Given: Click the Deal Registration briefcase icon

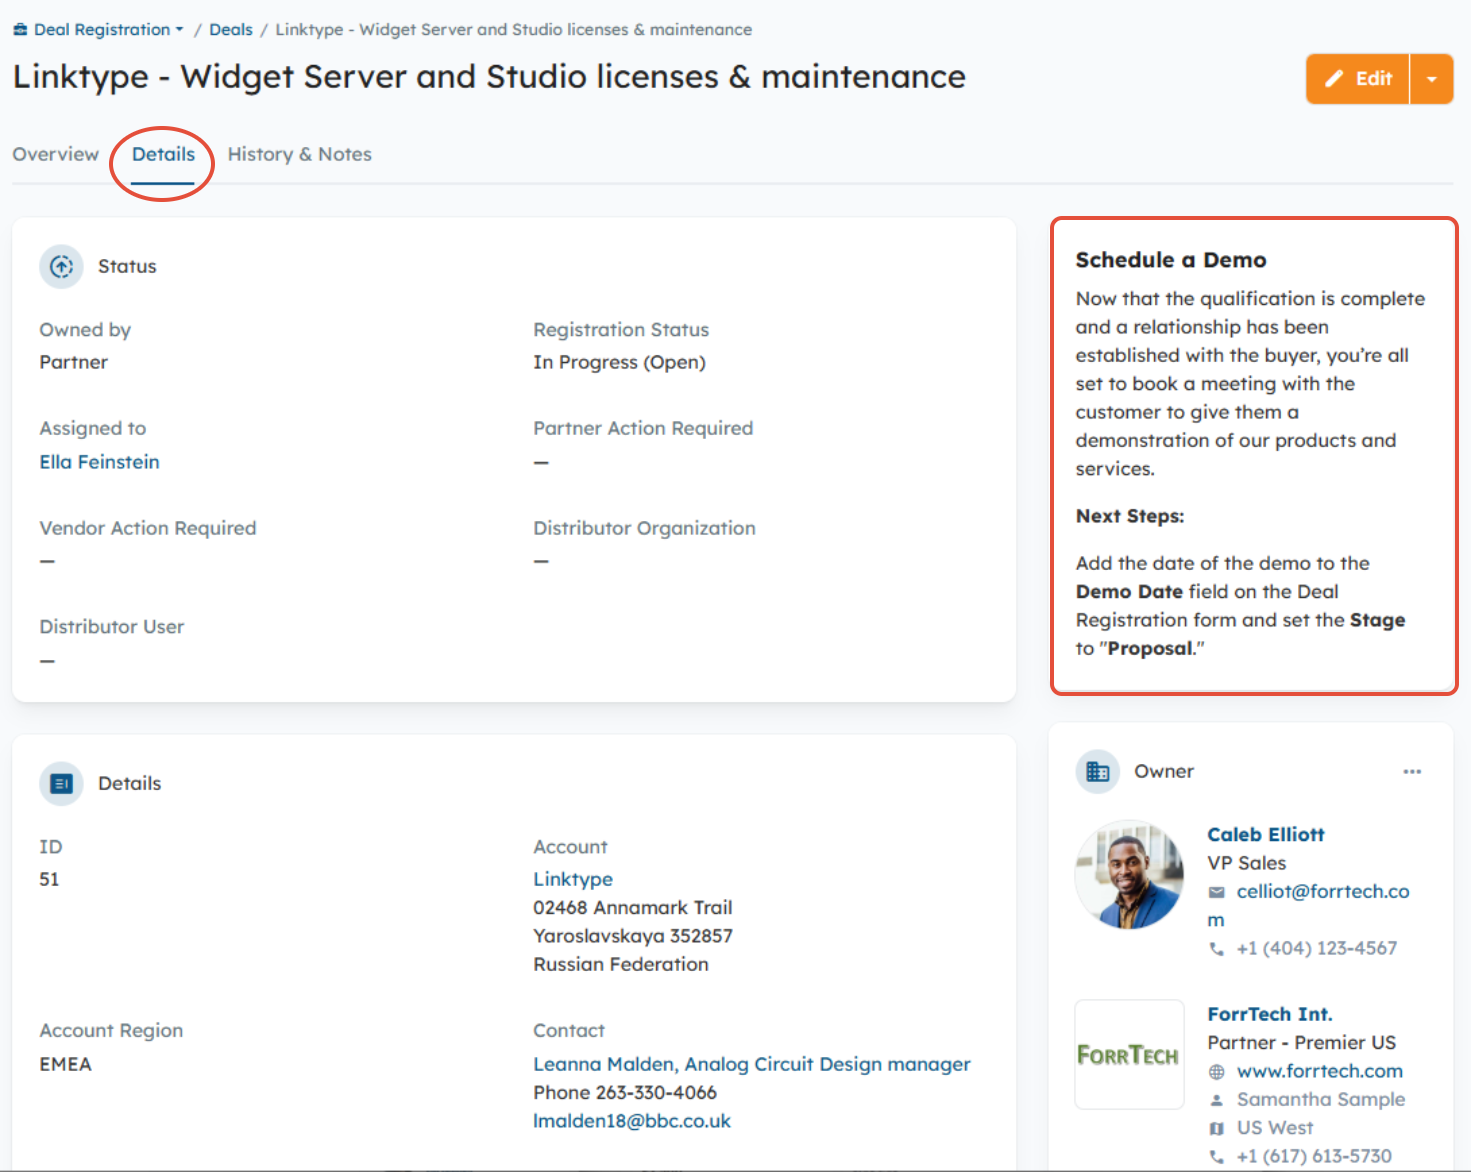Looking at the screenshot, I should click(x=20, y=30).
